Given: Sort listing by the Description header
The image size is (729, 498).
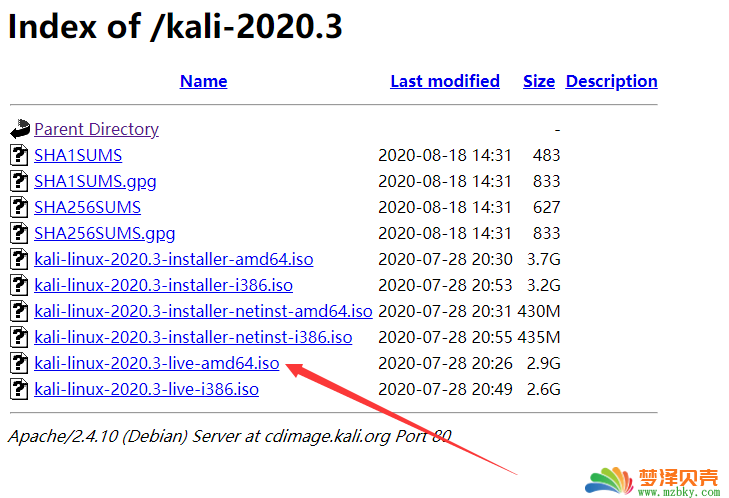Looking at the screenshot, I should click(x=611, y=81).
